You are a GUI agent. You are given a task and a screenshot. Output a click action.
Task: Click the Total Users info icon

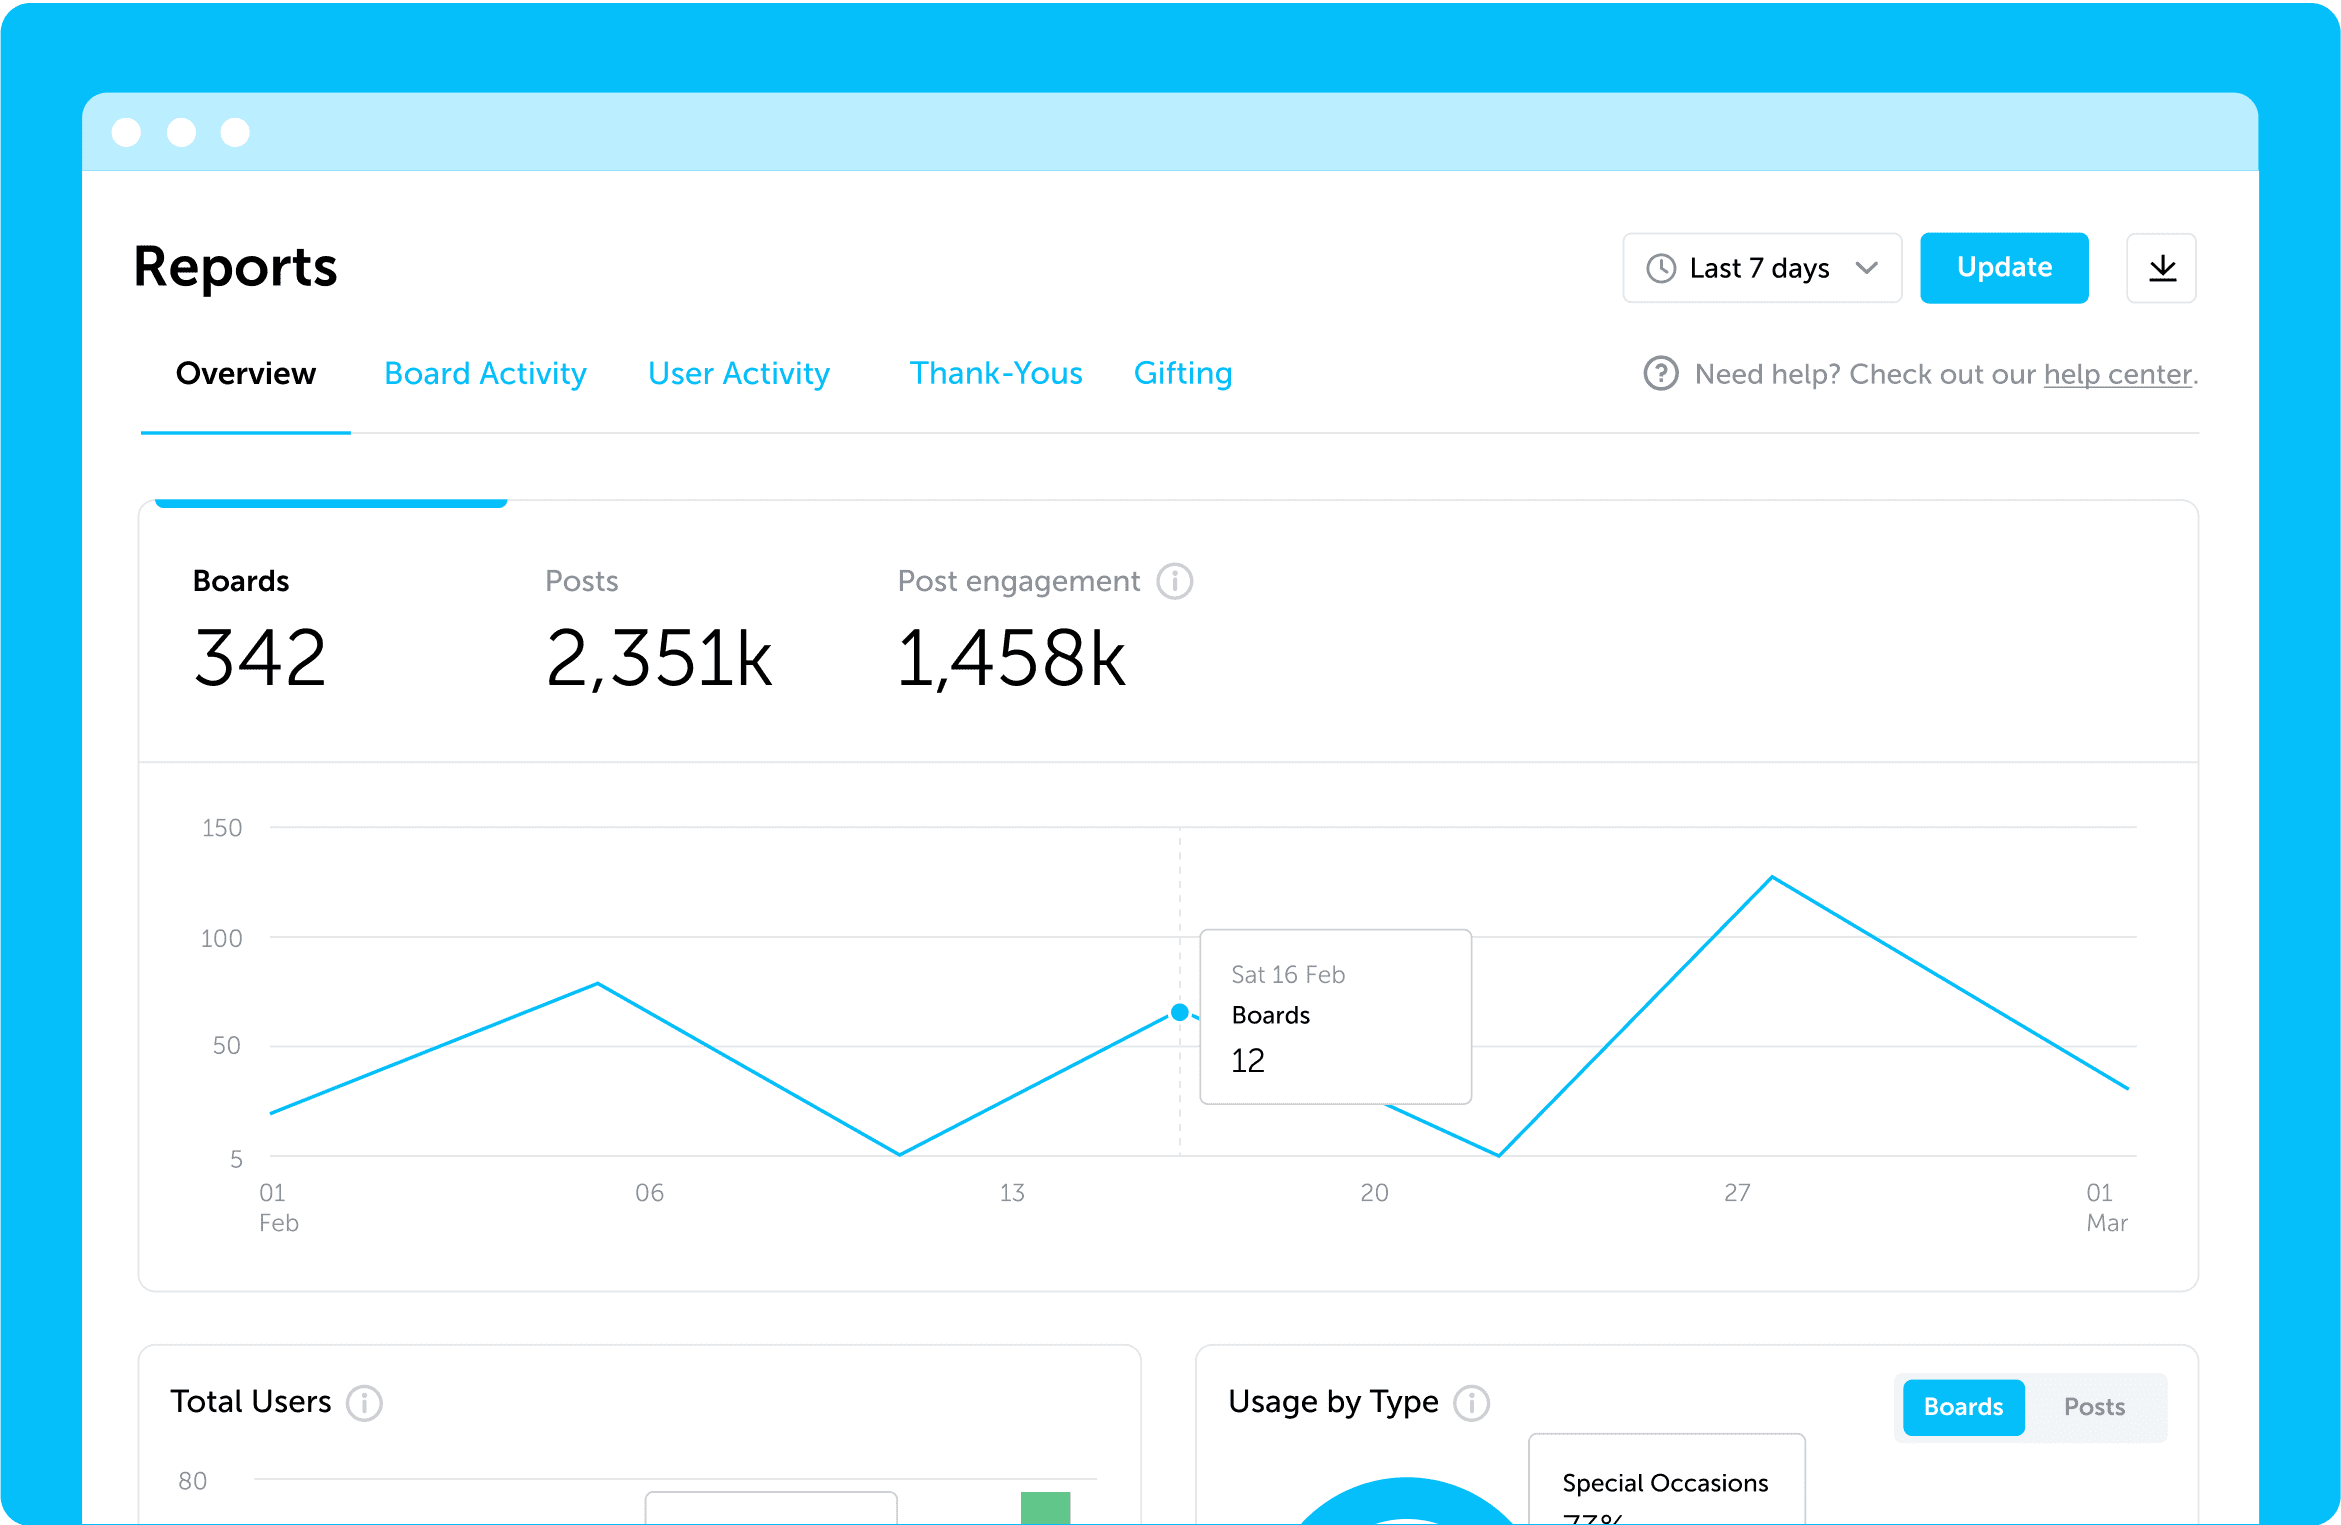[364, 1403]
